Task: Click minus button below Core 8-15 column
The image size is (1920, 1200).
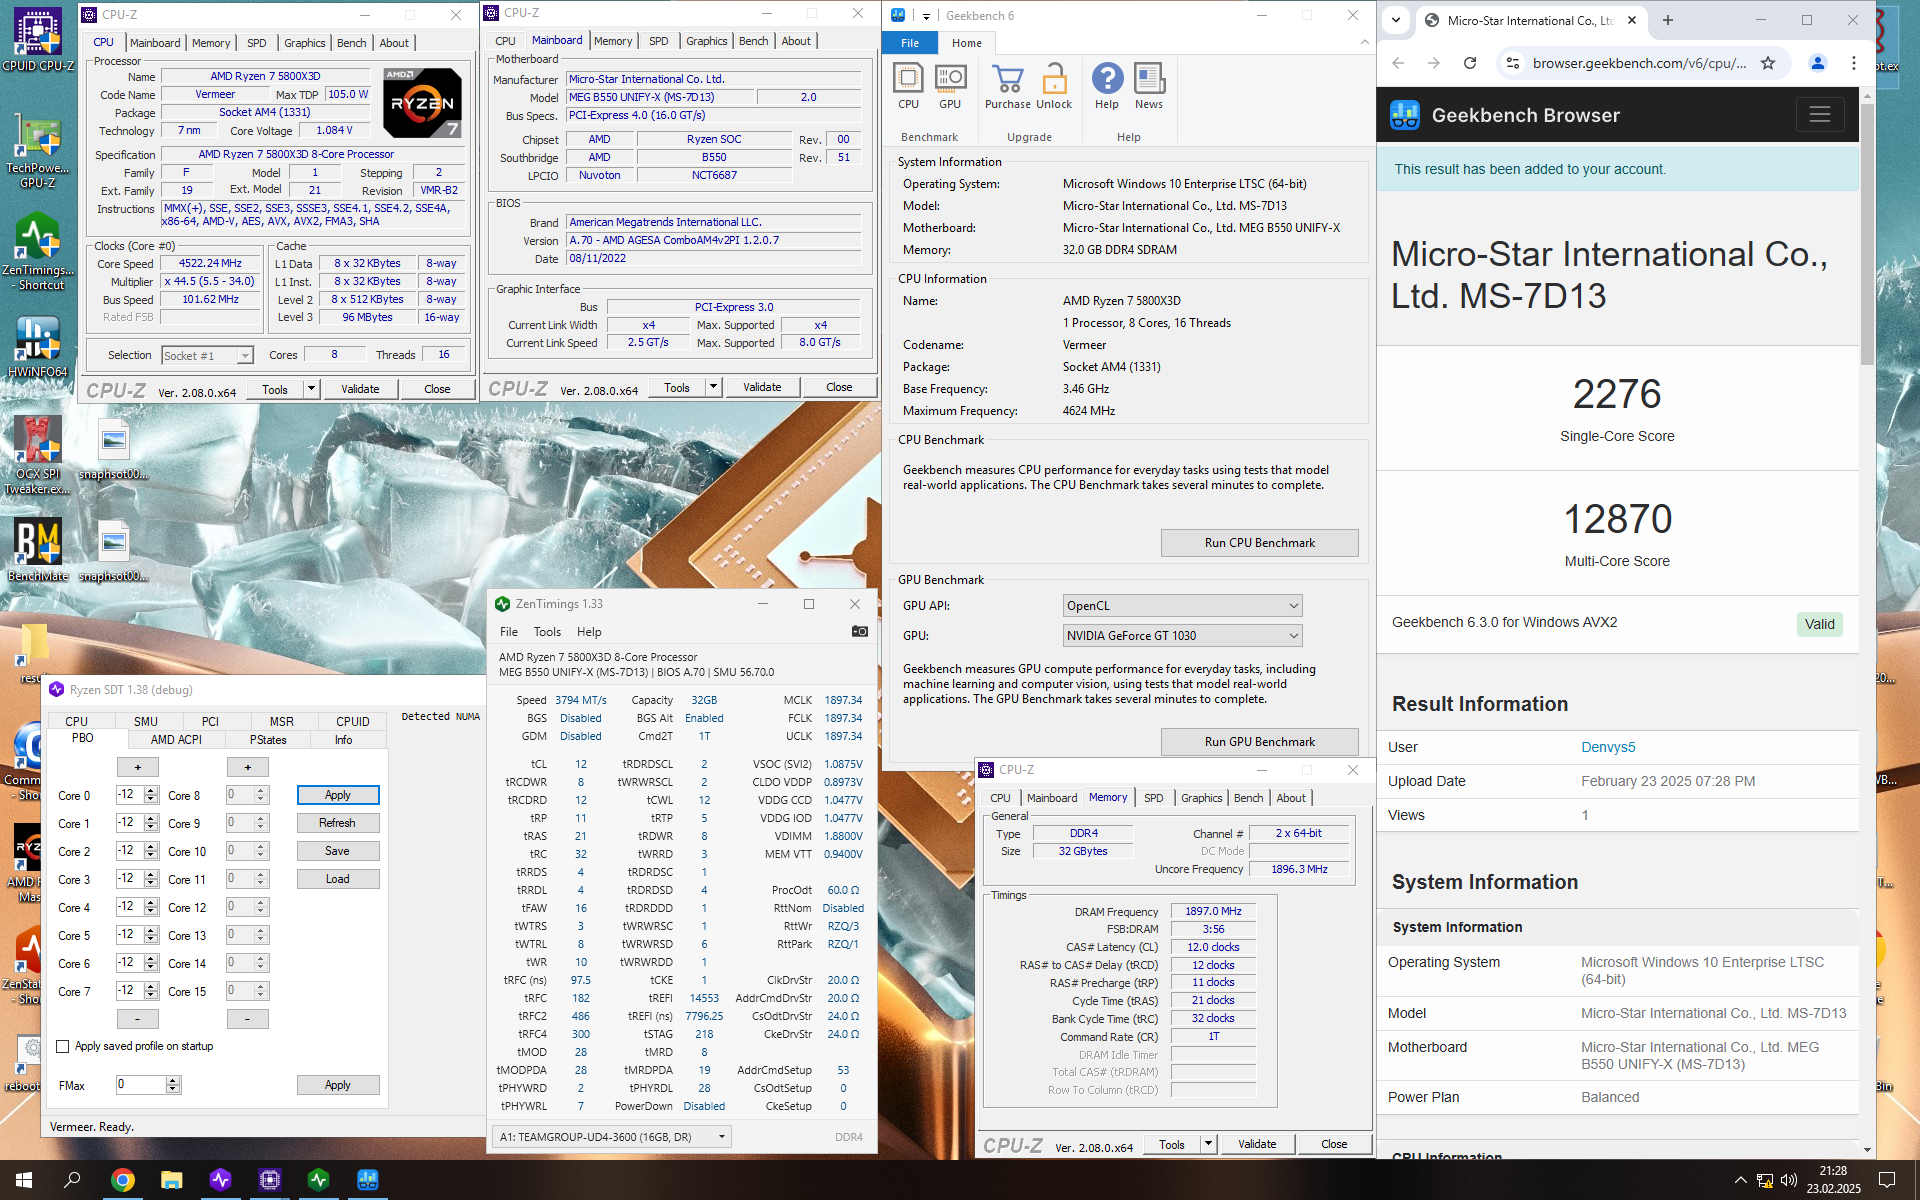Action: click(248, 1019)
